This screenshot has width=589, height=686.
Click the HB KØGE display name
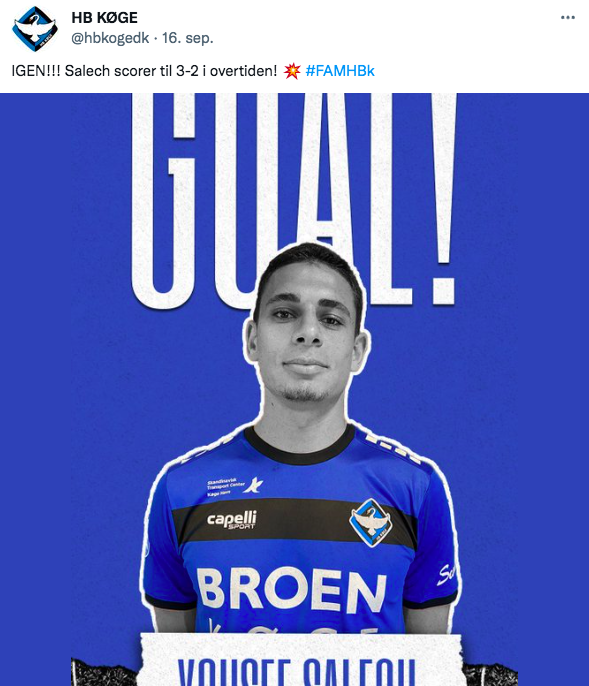click(105, 18)
